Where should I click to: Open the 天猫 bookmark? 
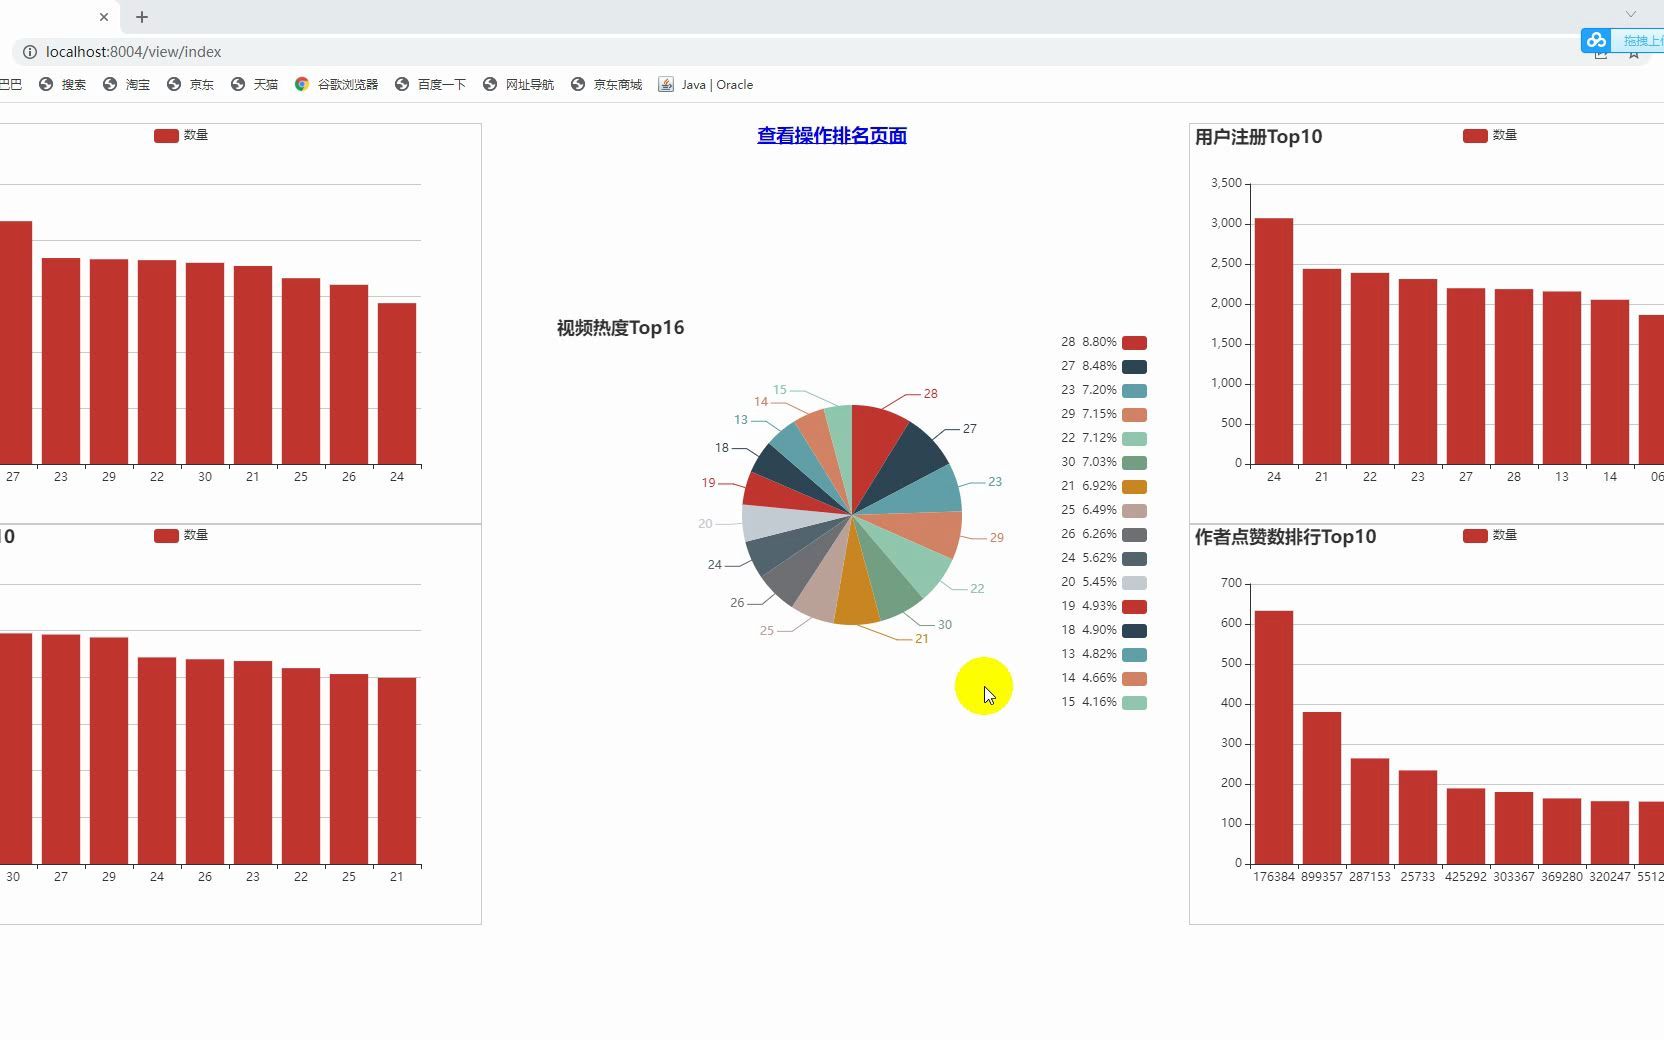tap(254, 85)
